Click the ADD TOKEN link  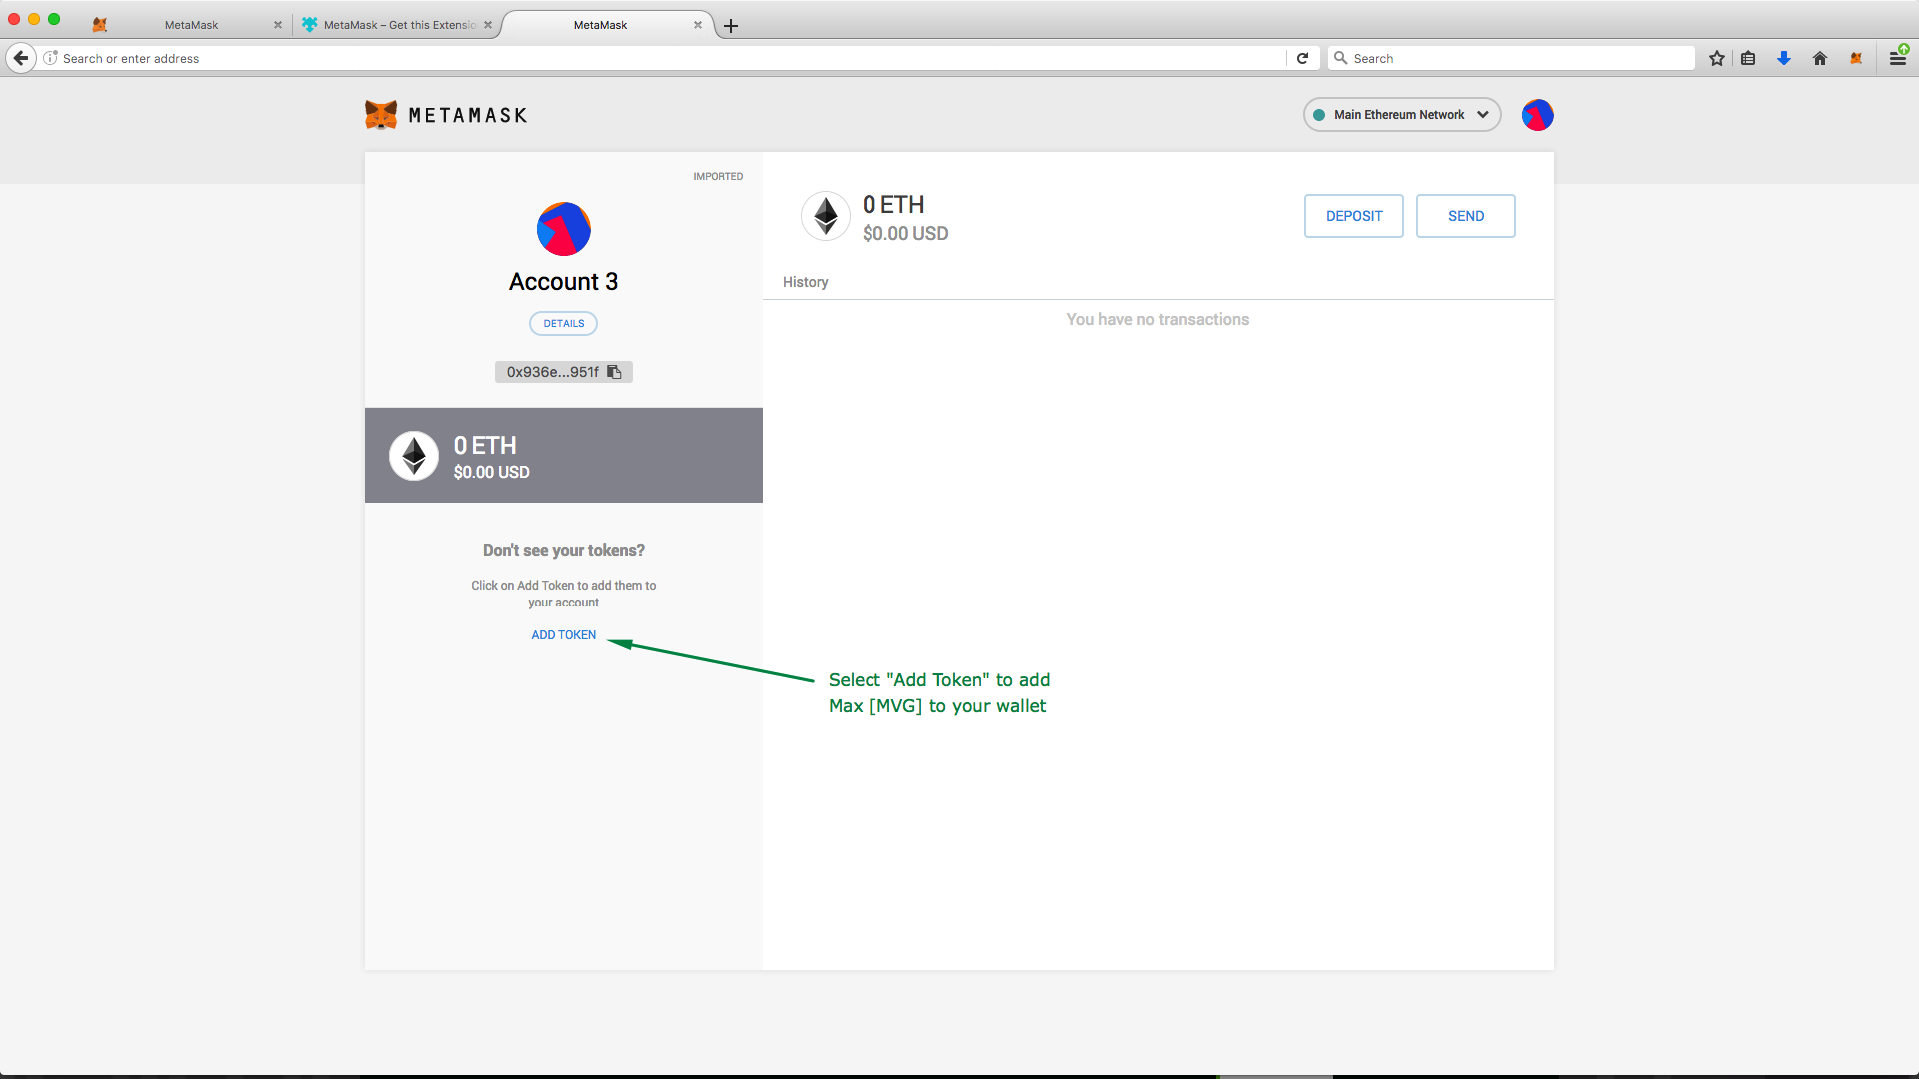pyautogui.click(x=564, y=635)
